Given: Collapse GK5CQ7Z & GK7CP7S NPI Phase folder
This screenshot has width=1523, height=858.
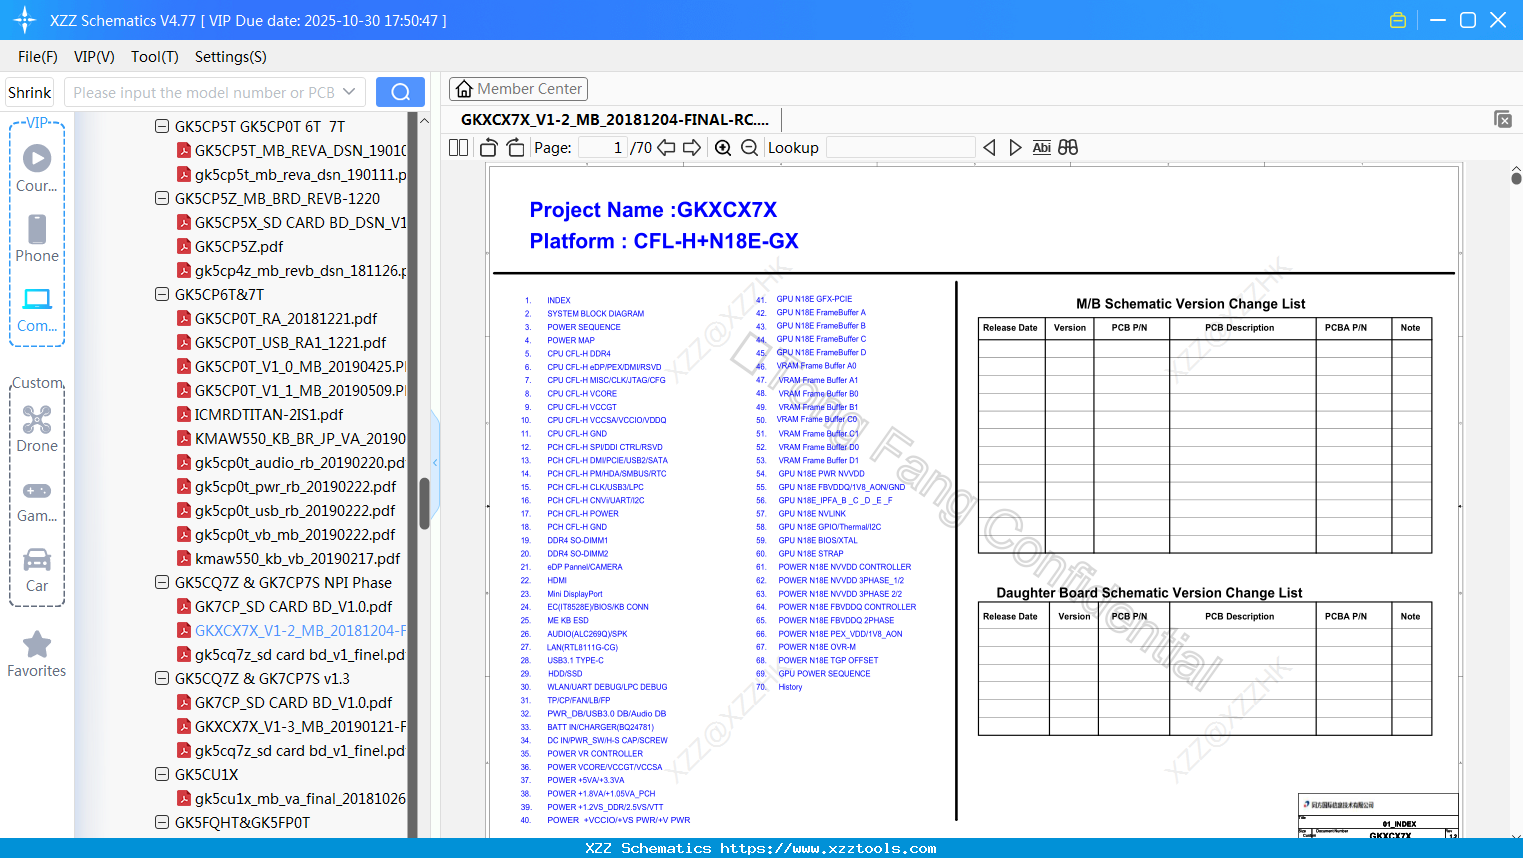Looking at the screenshot, I should click(162, 582).
